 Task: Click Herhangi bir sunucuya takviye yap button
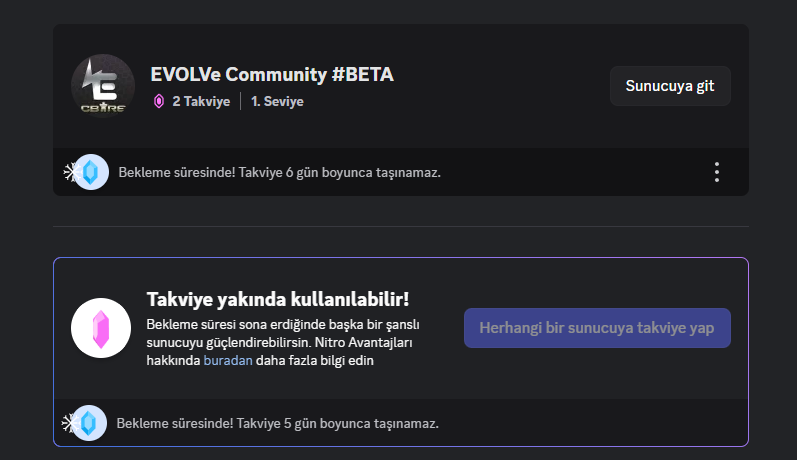[x=597, y=328]
